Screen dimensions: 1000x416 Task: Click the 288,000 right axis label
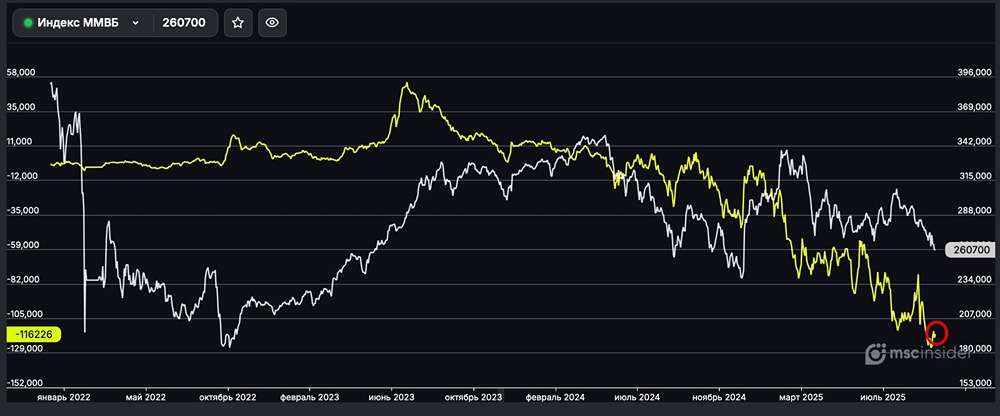point(974,211)
